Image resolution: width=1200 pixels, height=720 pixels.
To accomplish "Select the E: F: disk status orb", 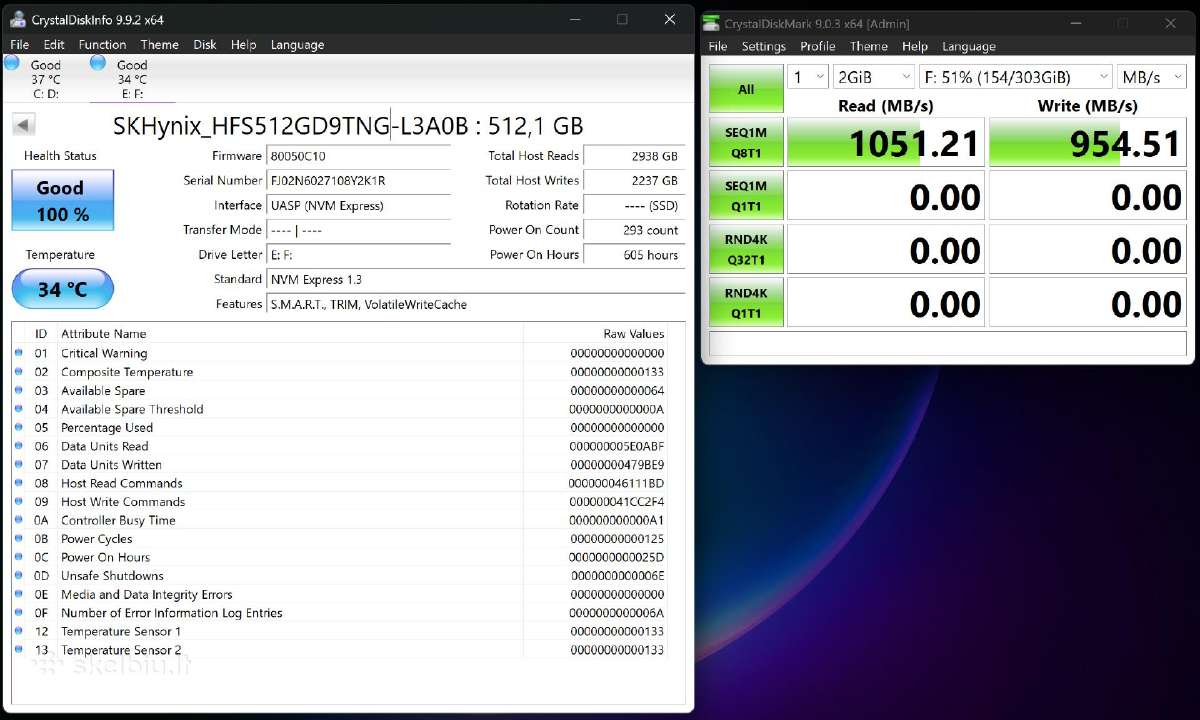I will pos(98,63).
